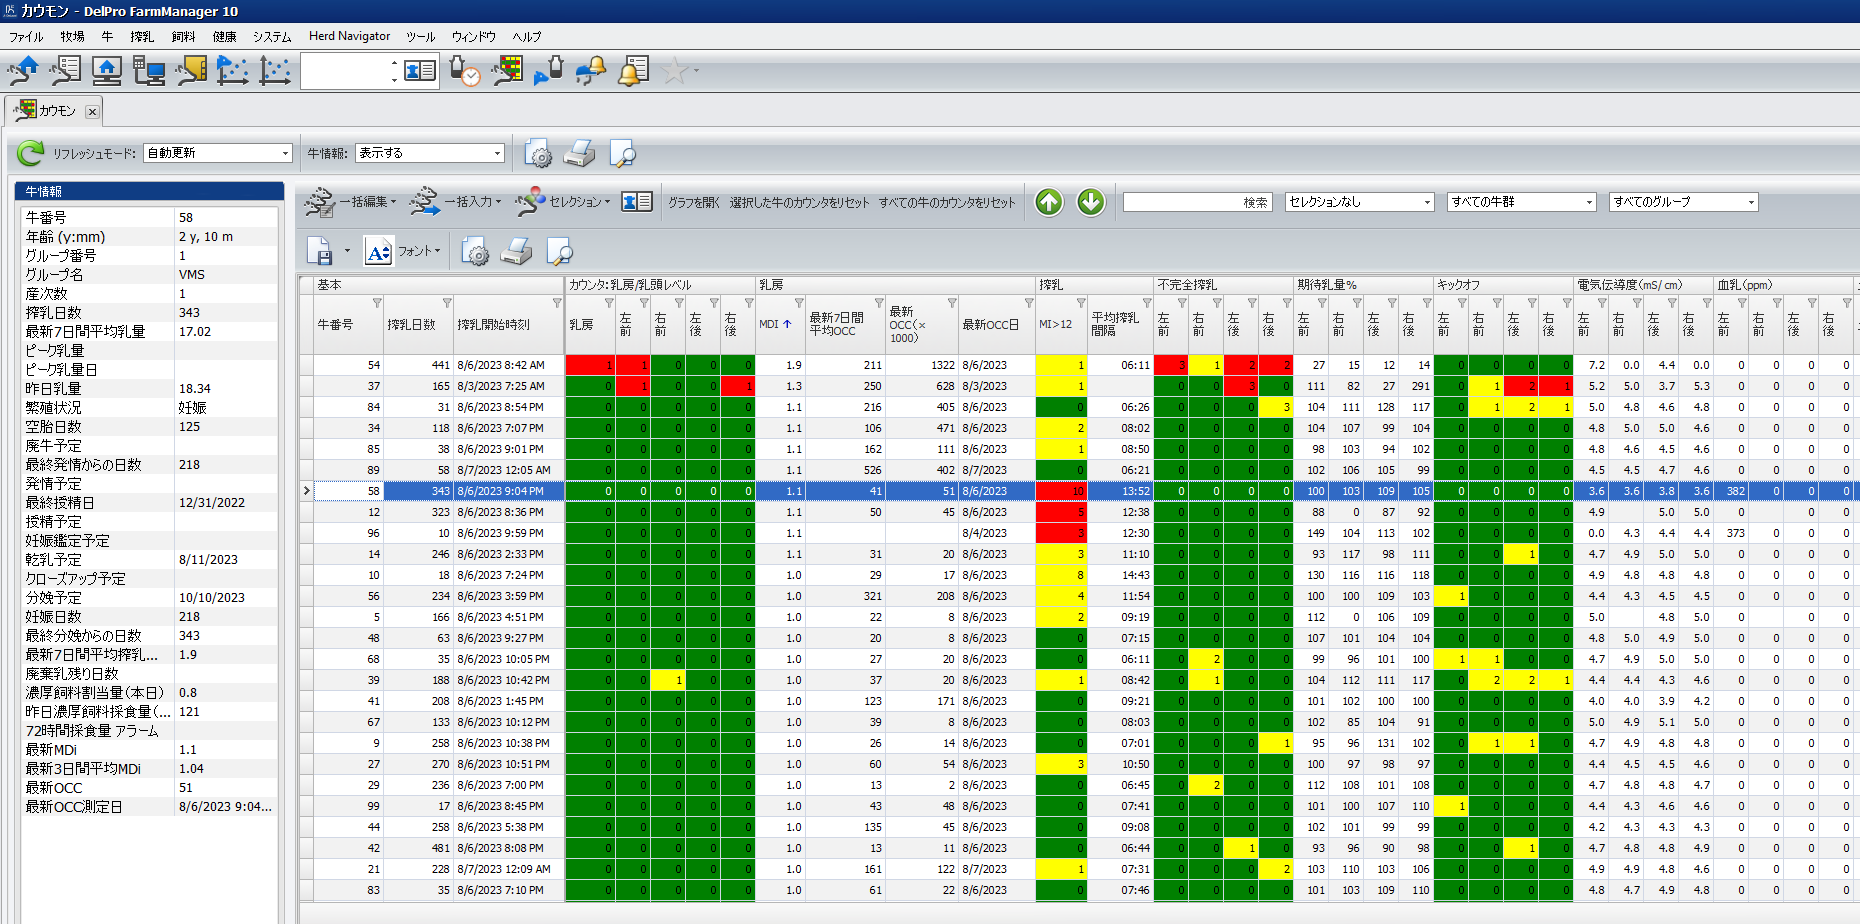The height and width of the screenshot is (924, 1860).
Task: Click すべての牛のカウンタをリセット button
Action: pyautogui.click(x=947, y=202)
